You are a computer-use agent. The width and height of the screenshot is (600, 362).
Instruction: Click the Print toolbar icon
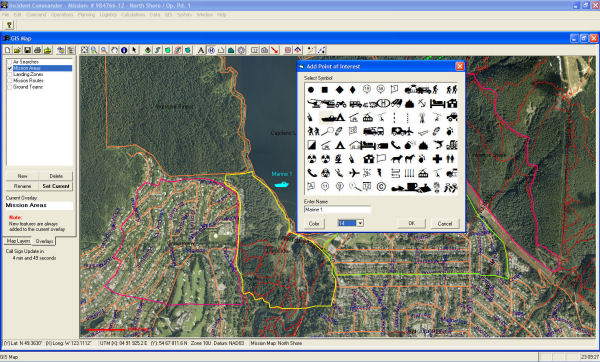click(x=37, y=50)
